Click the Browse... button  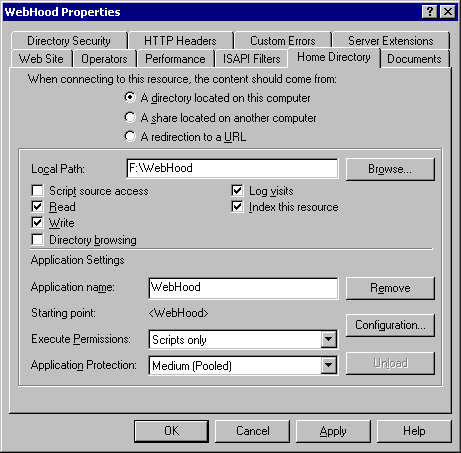(390, 169)
